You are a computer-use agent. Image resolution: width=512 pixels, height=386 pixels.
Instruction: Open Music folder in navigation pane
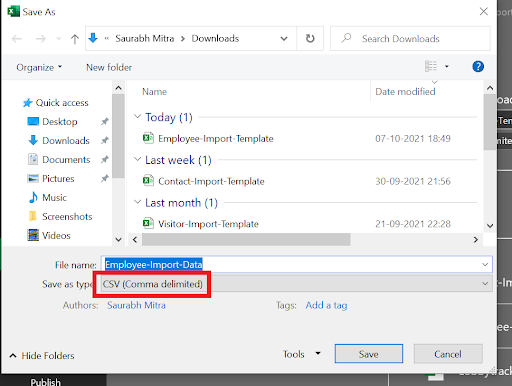pyautogui.click(x=48, y=198)
